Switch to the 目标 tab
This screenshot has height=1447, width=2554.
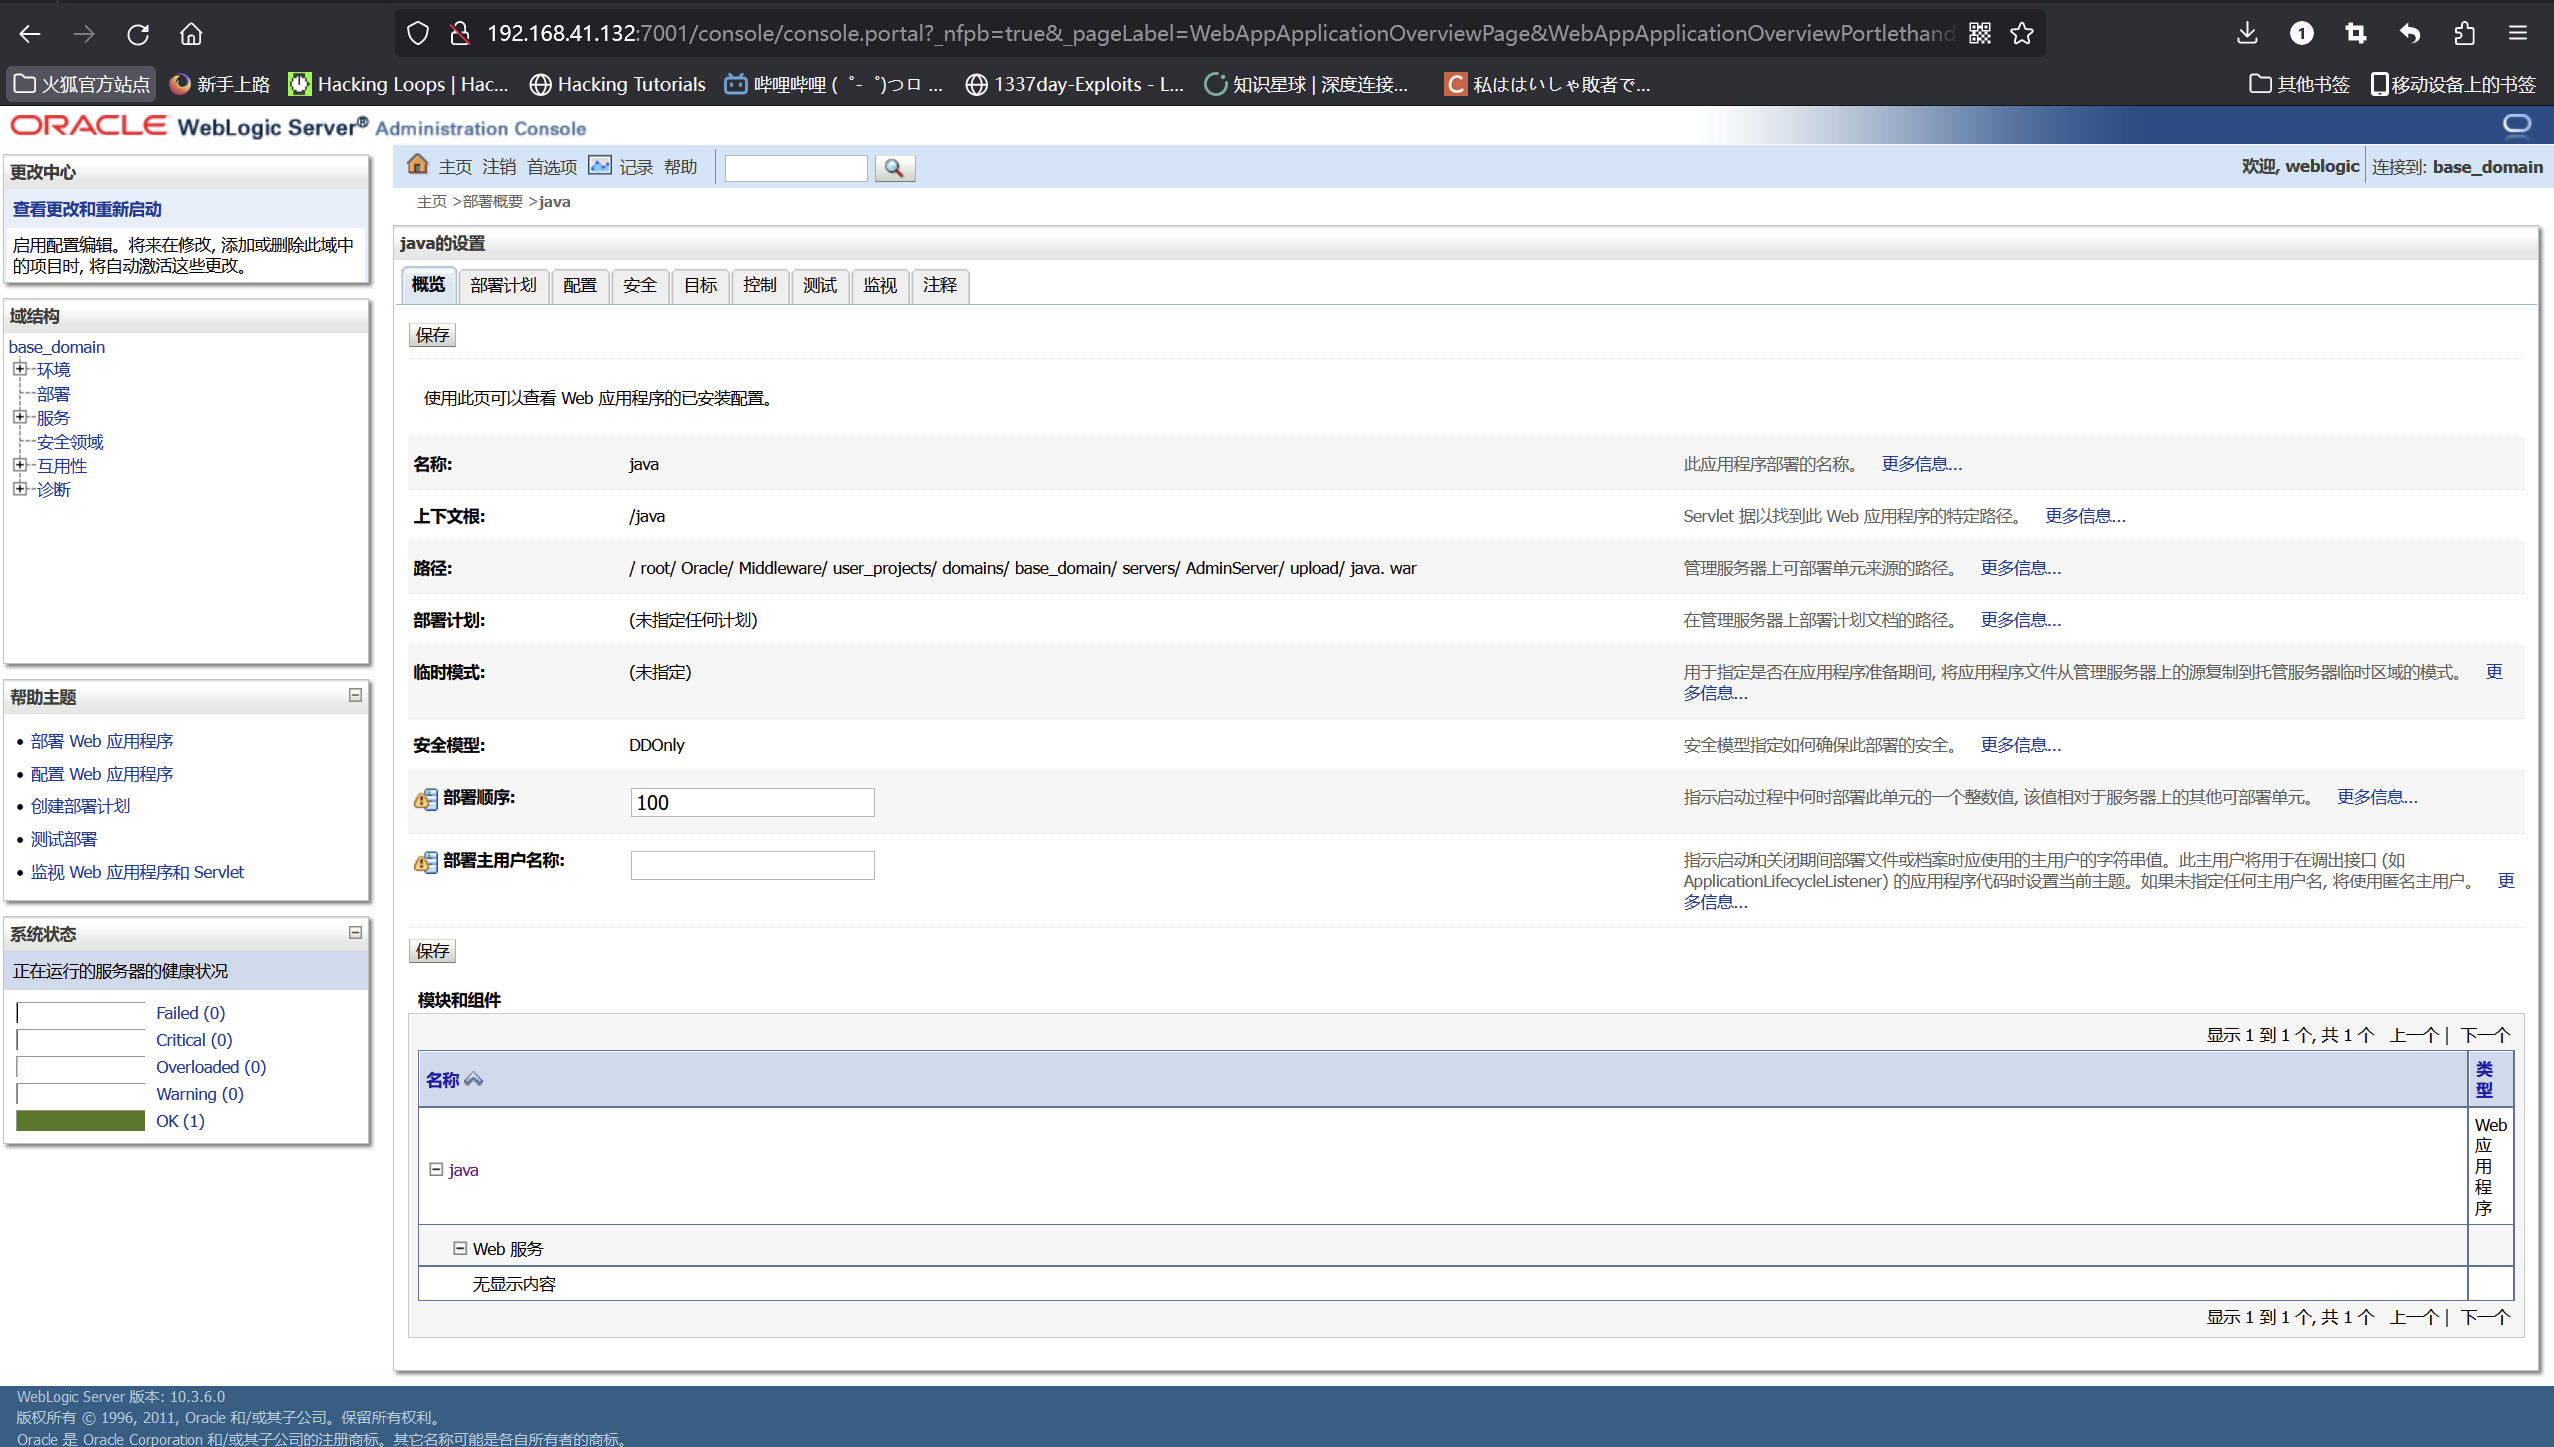coord(700,286)
